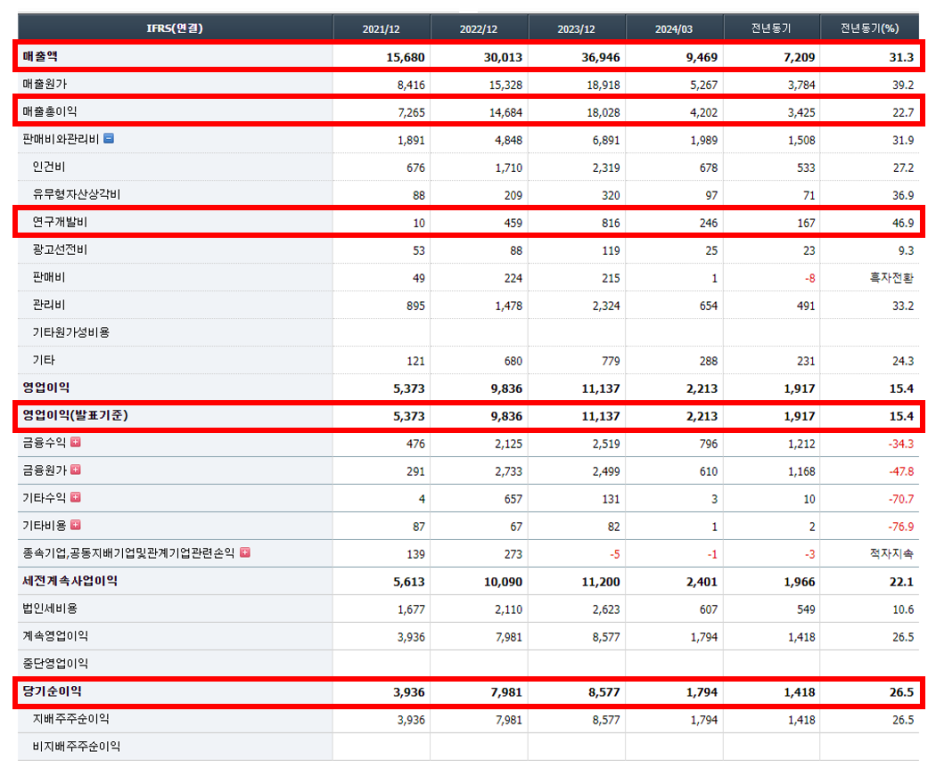This screenshot has width=936, height=768.
Task: Click the 2023/12 column header
Action: [x=577, y=29]
